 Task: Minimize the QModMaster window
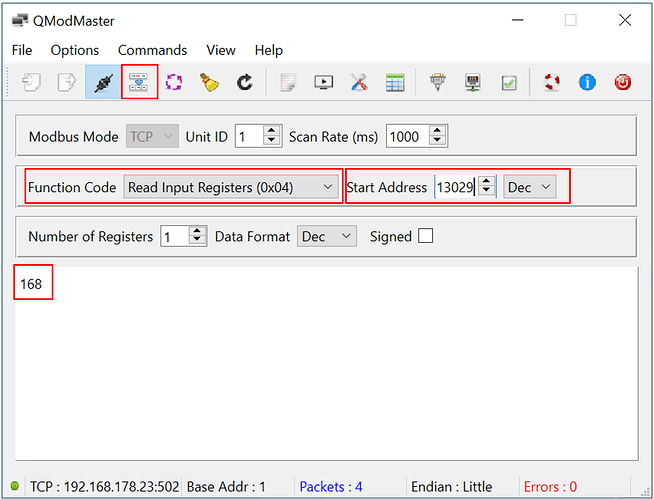[517, 20]
